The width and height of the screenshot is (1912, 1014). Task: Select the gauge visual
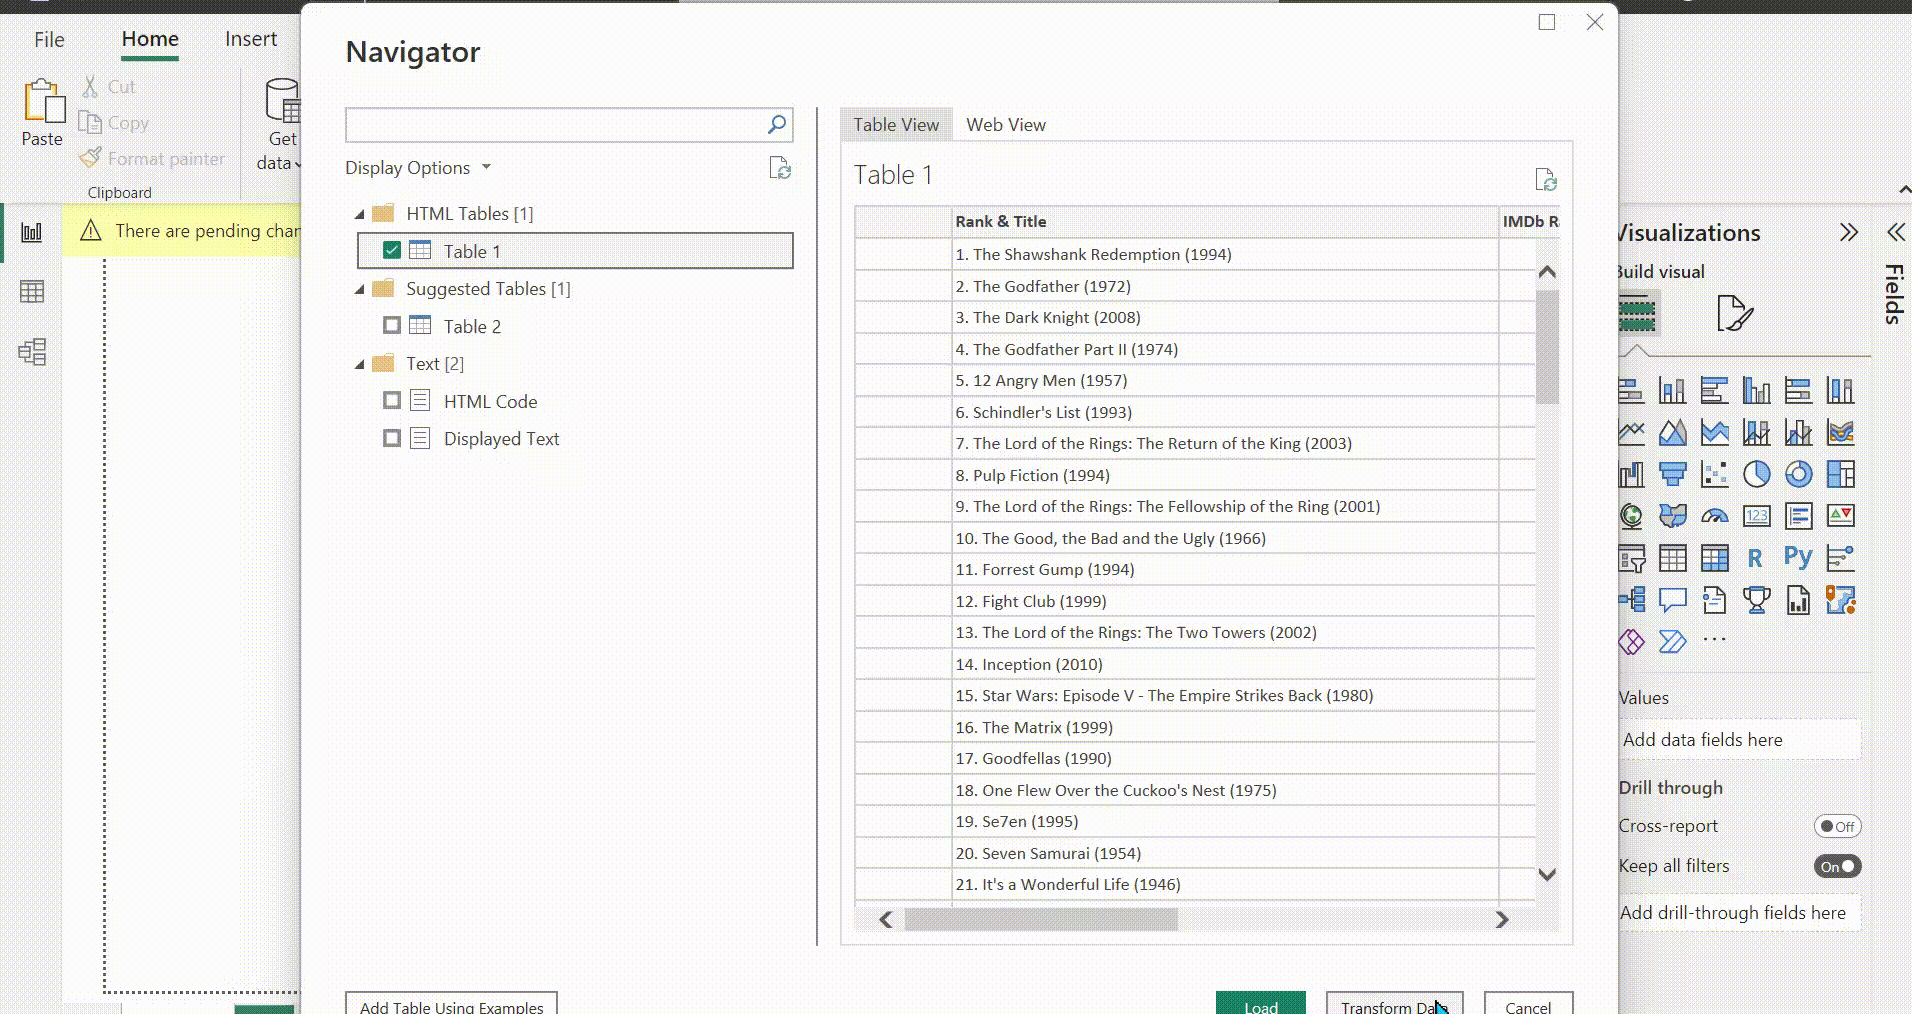pos(1714,516)
